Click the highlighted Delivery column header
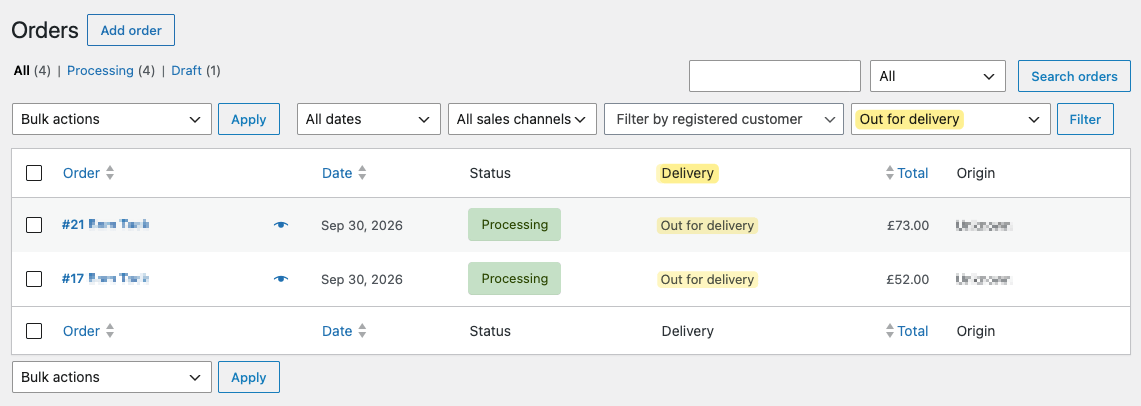 click(x=688, y=173)
